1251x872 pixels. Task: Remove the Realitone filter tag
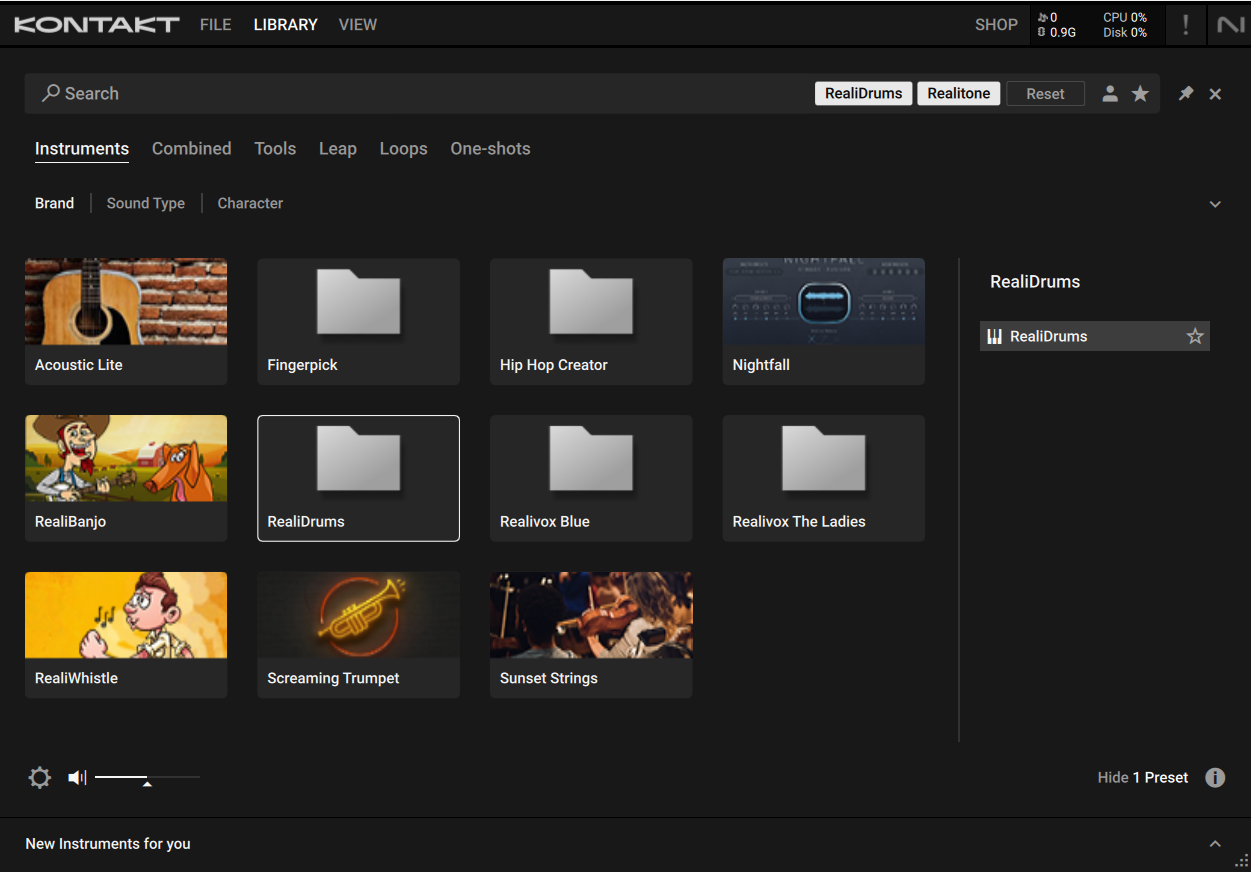click(x=958, y=93)
